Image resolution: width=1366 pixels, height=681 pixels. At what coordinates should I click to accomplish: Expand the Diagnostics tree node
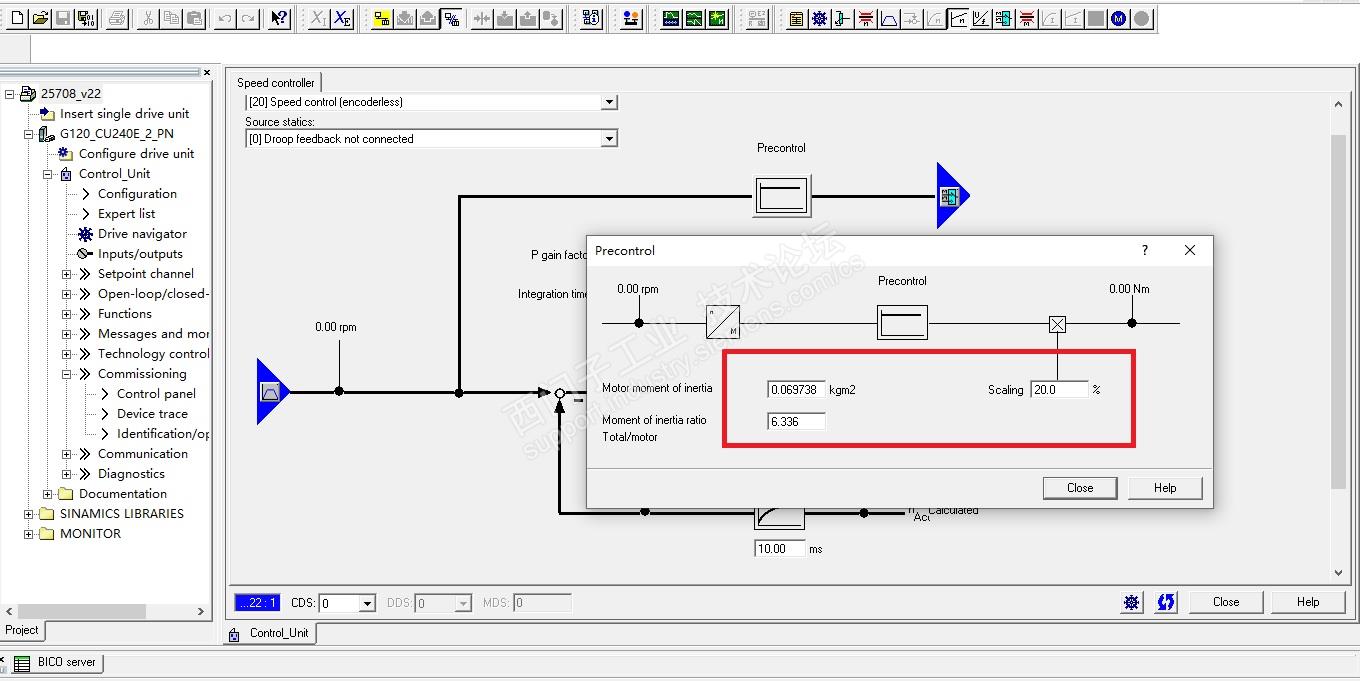point(67,474)
